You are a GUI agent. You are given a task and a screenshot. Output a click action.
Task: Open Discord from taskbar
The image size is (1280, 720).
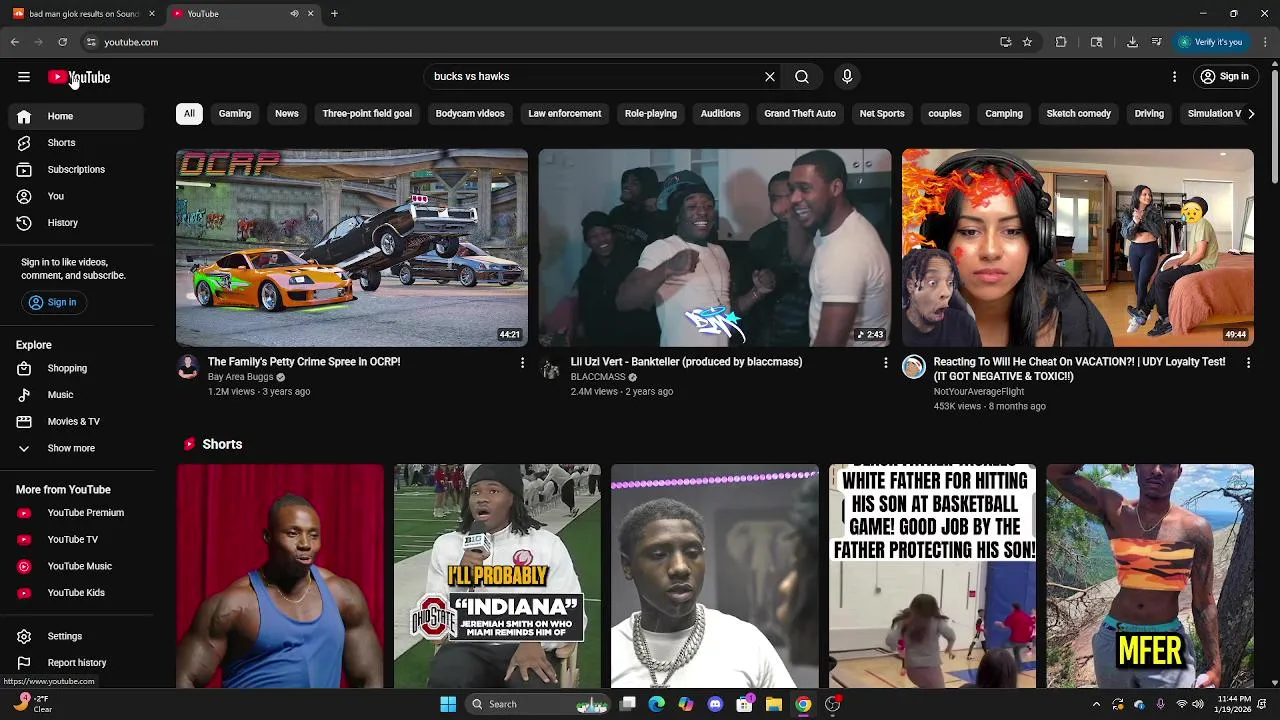(x=715, y=704)
